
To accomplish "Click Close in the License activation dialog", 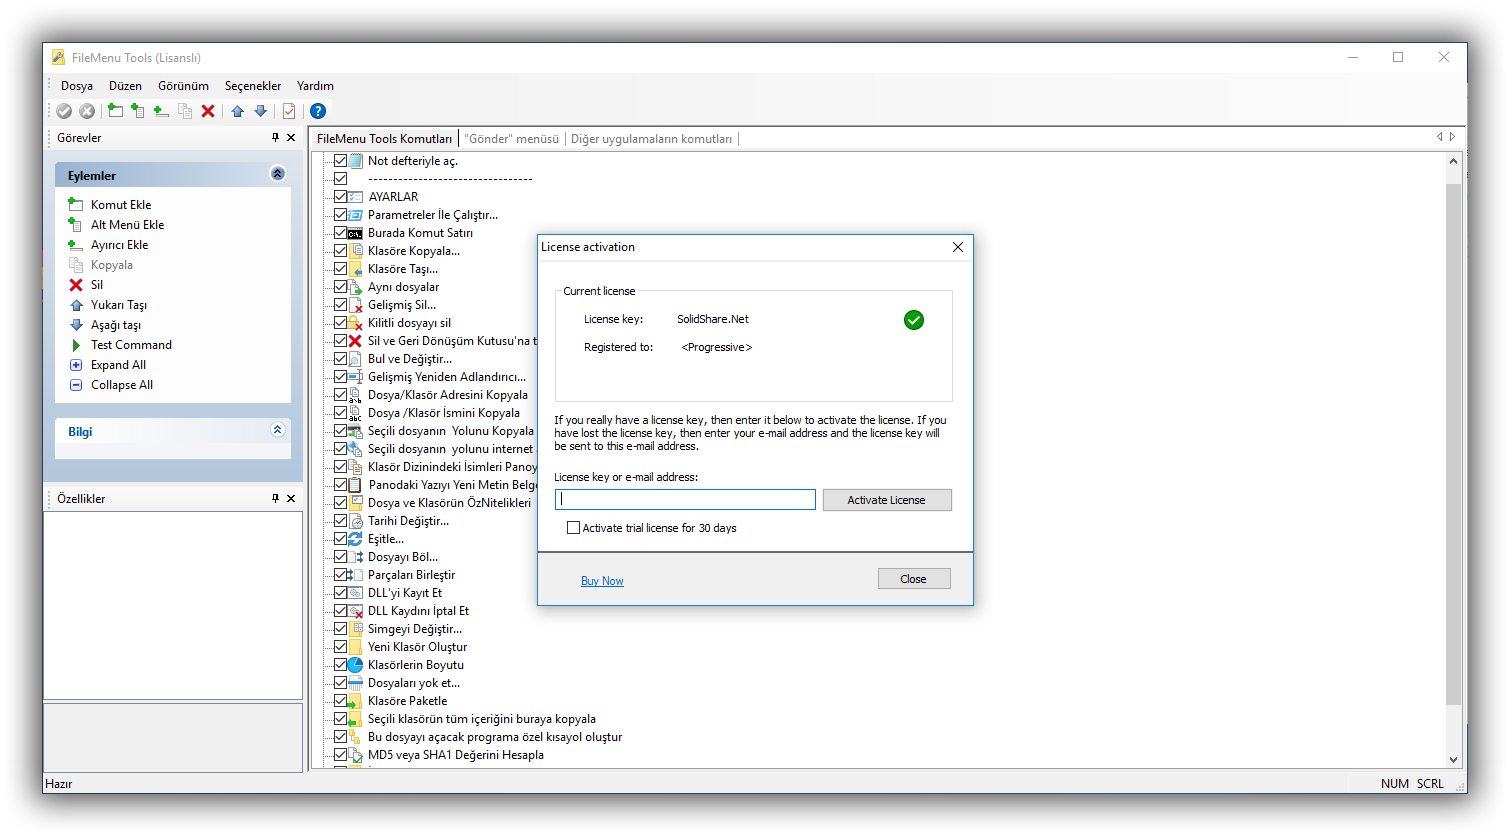I will pyautogui.click(x=914, y=579).
